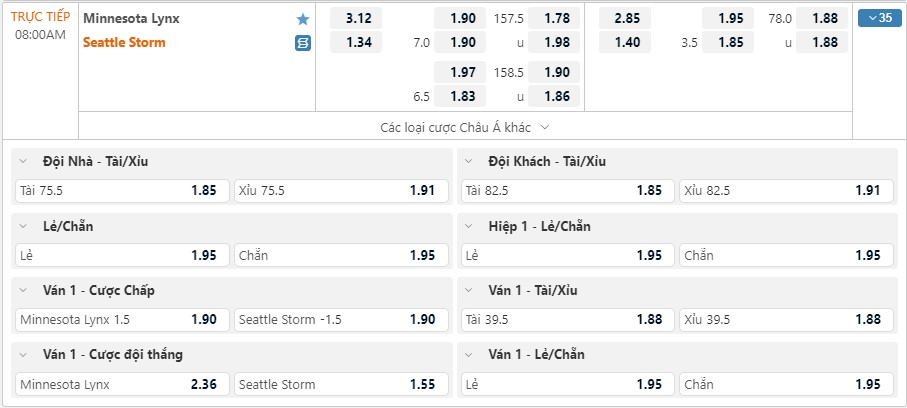Select Tài 75.5 odds 1.85

[x=123, y=191]
